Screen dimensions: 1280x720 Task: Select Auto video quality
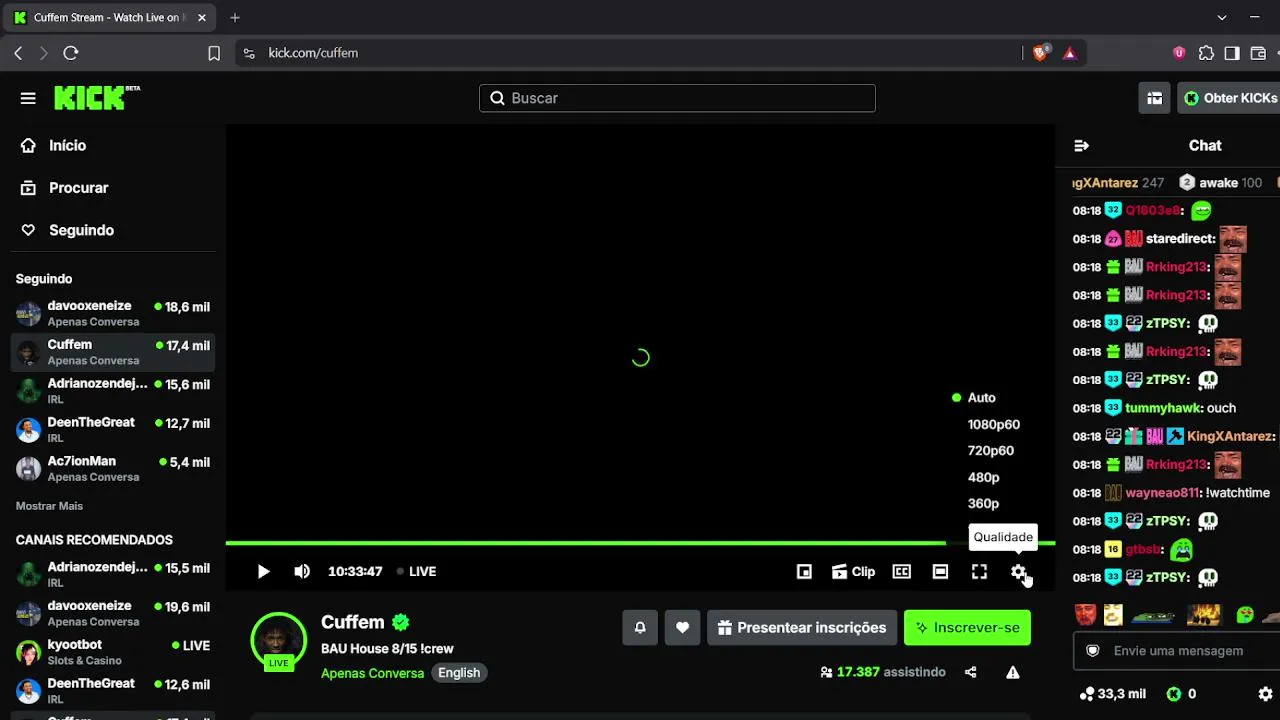[x=981, y=397]
